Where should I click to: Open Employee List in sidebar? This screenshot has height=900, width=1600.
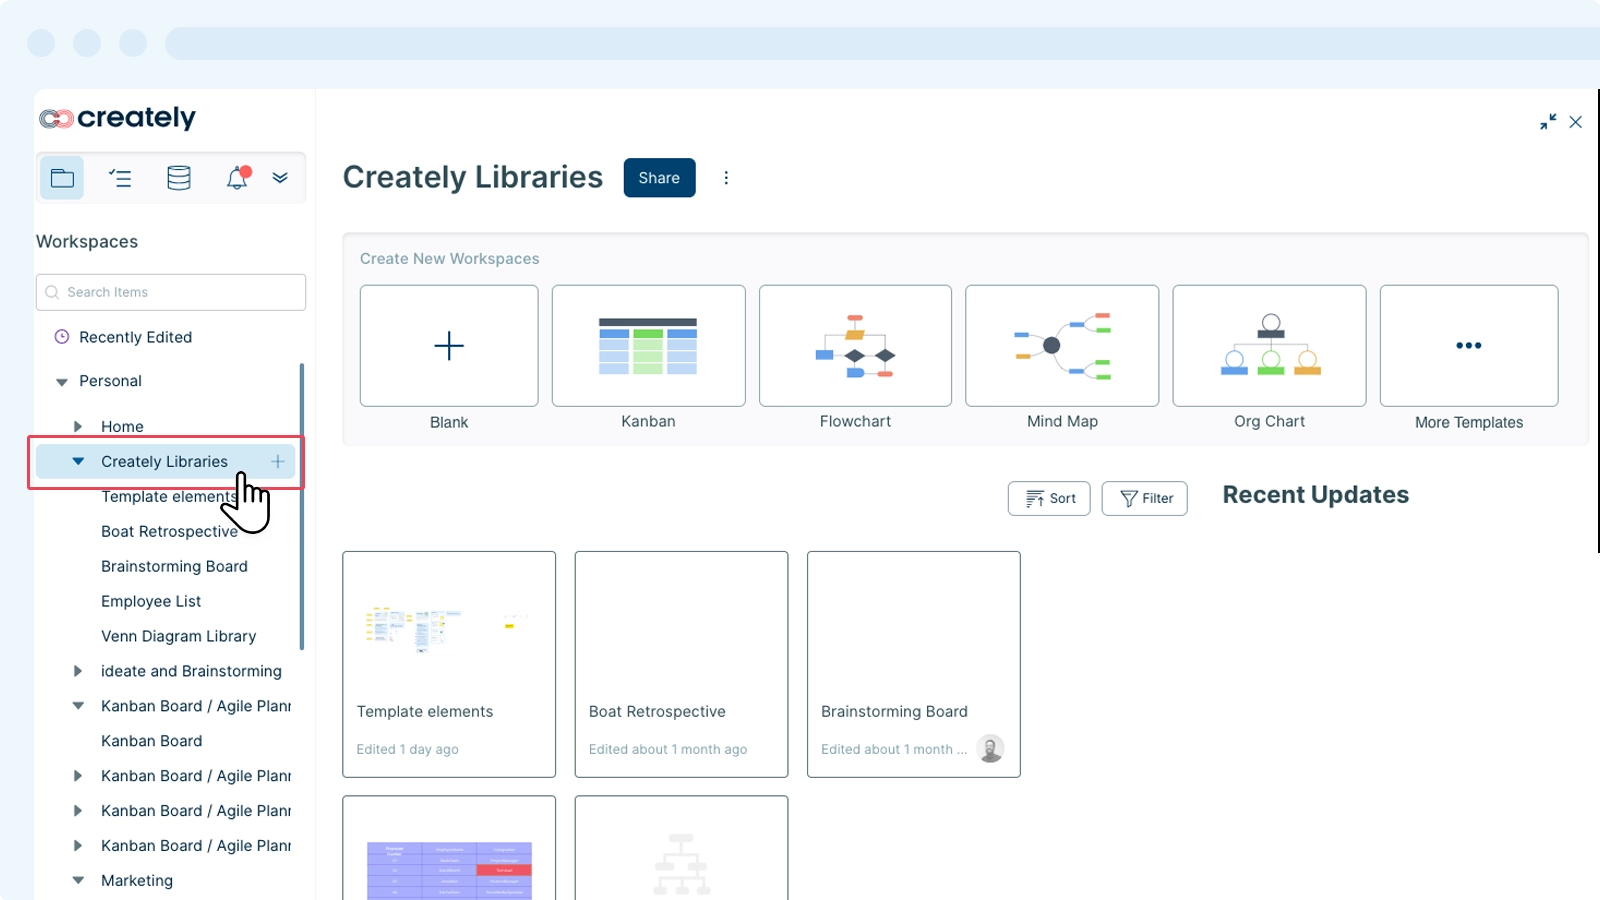[x=151, y=601]
